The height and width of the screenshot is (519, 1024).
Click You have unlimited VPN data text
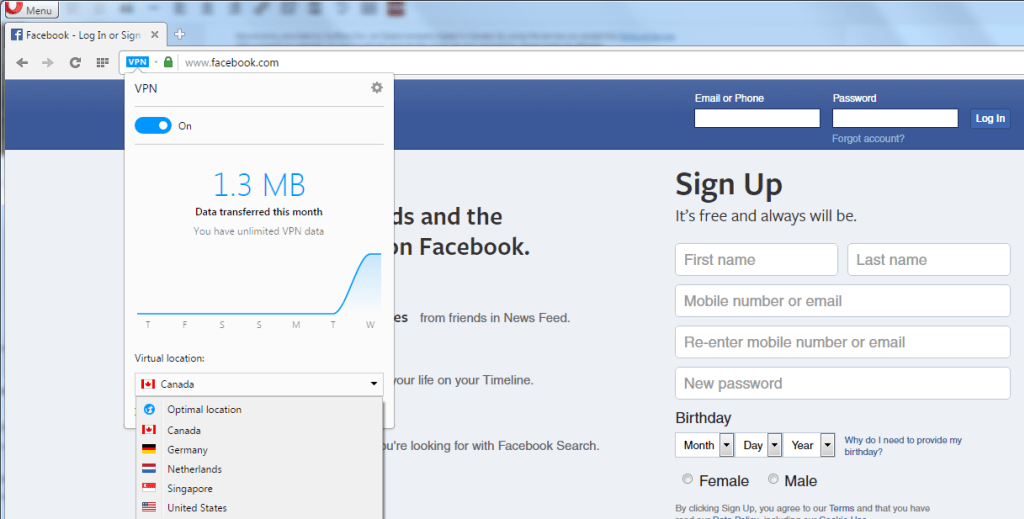click(x=259, y=231)
